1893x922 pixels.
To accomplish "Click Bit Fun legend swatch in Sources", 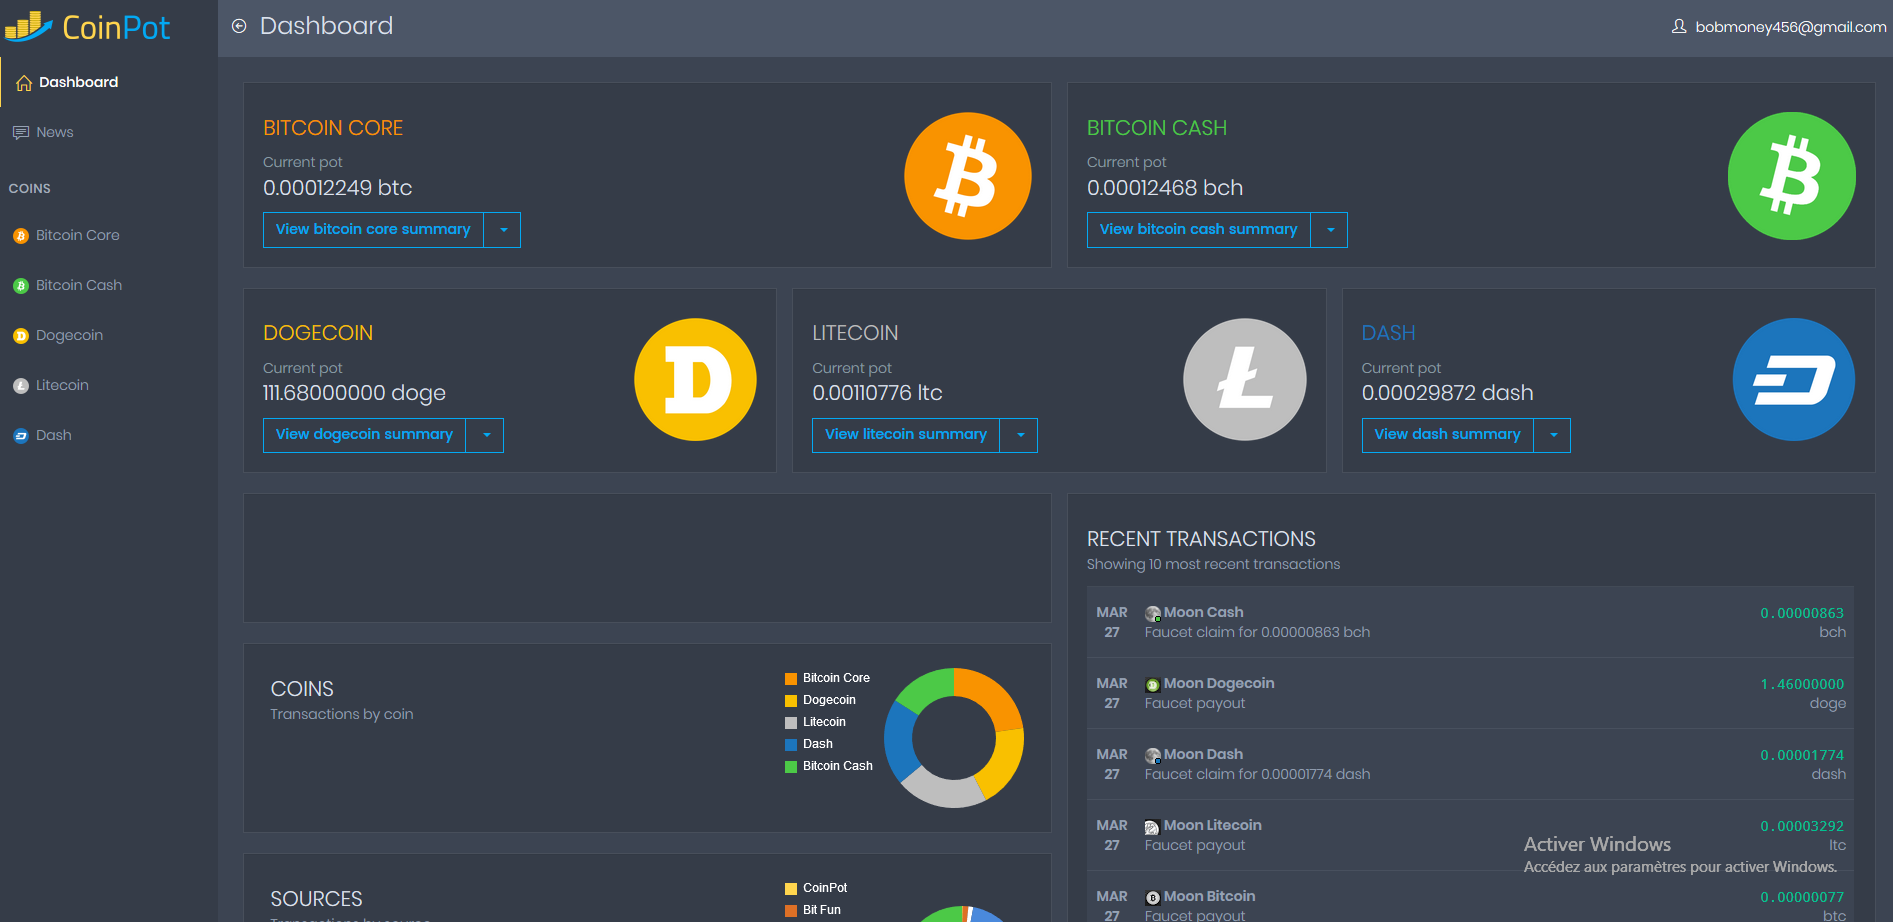I will click(x=791, y=911).
